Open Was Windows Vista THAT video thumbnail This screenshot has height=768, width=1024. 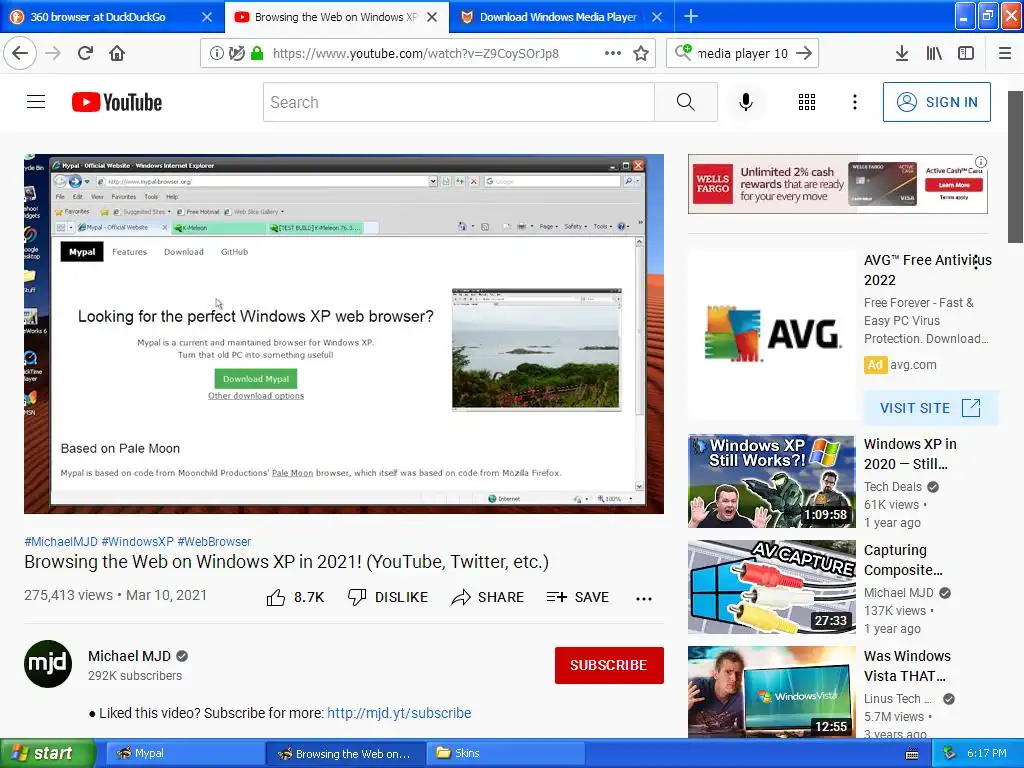click(771, 692)
